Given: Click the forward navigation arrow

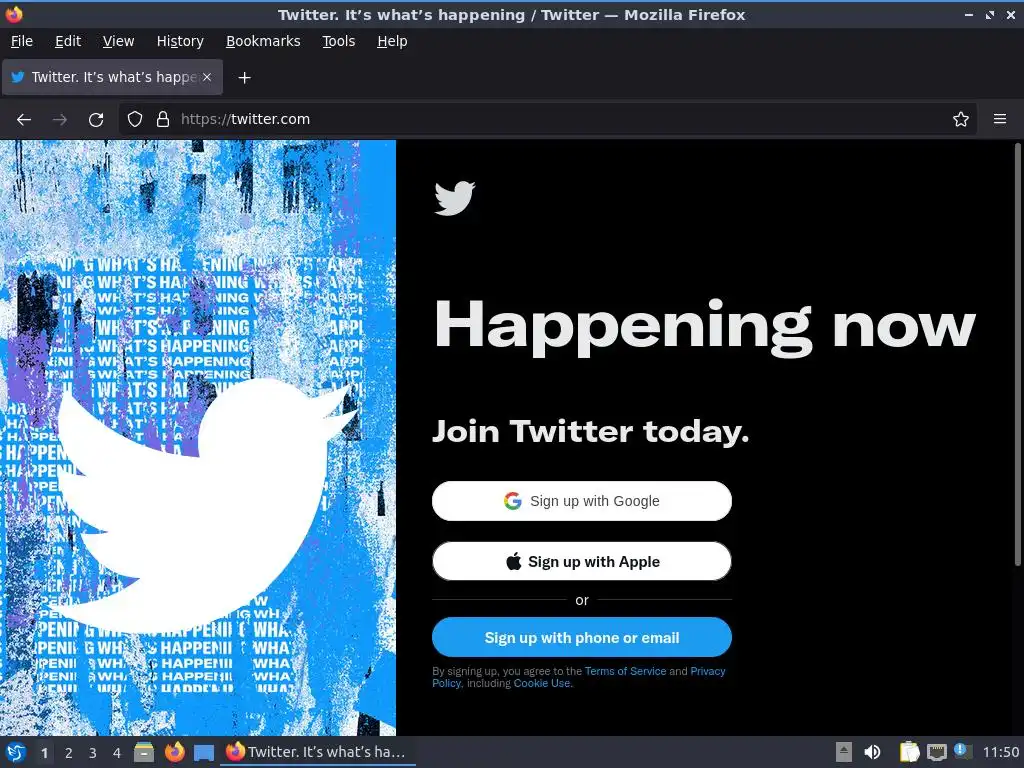Looking at the screenshot, I should pos(59,120).
